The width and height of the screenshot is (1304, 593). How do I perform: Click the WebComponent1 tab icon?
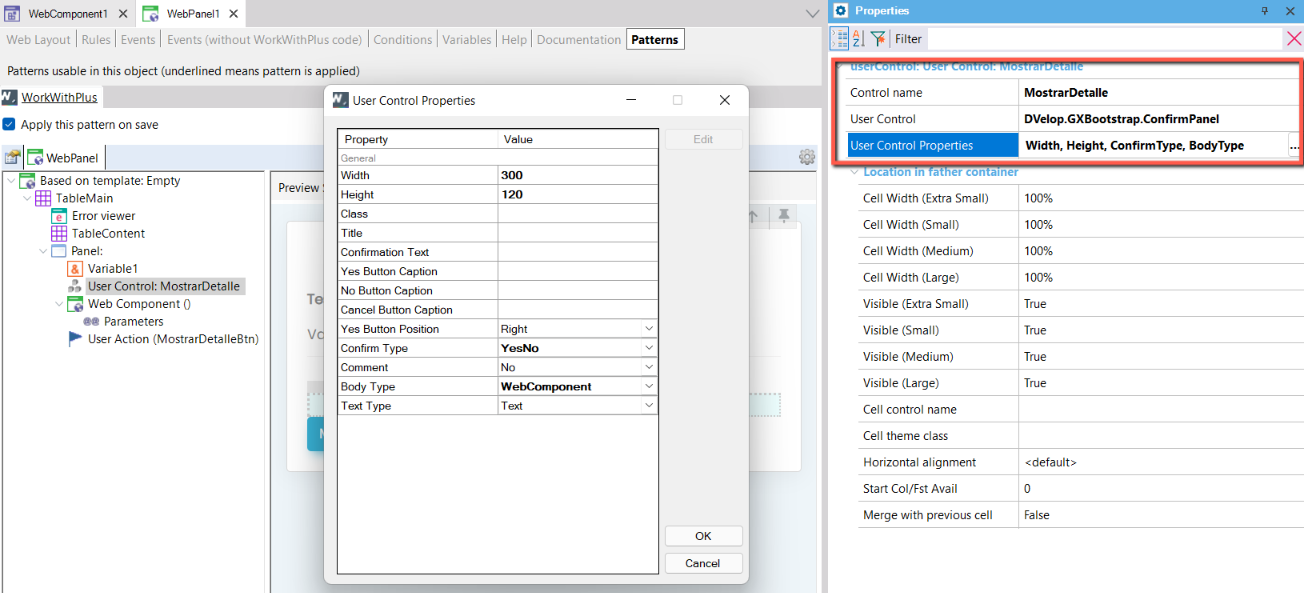[x=13, y=13]
